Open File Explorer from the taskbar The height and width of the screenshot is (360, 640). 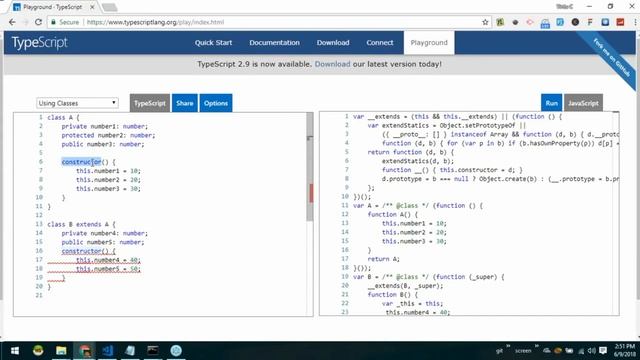coord(61,351)
